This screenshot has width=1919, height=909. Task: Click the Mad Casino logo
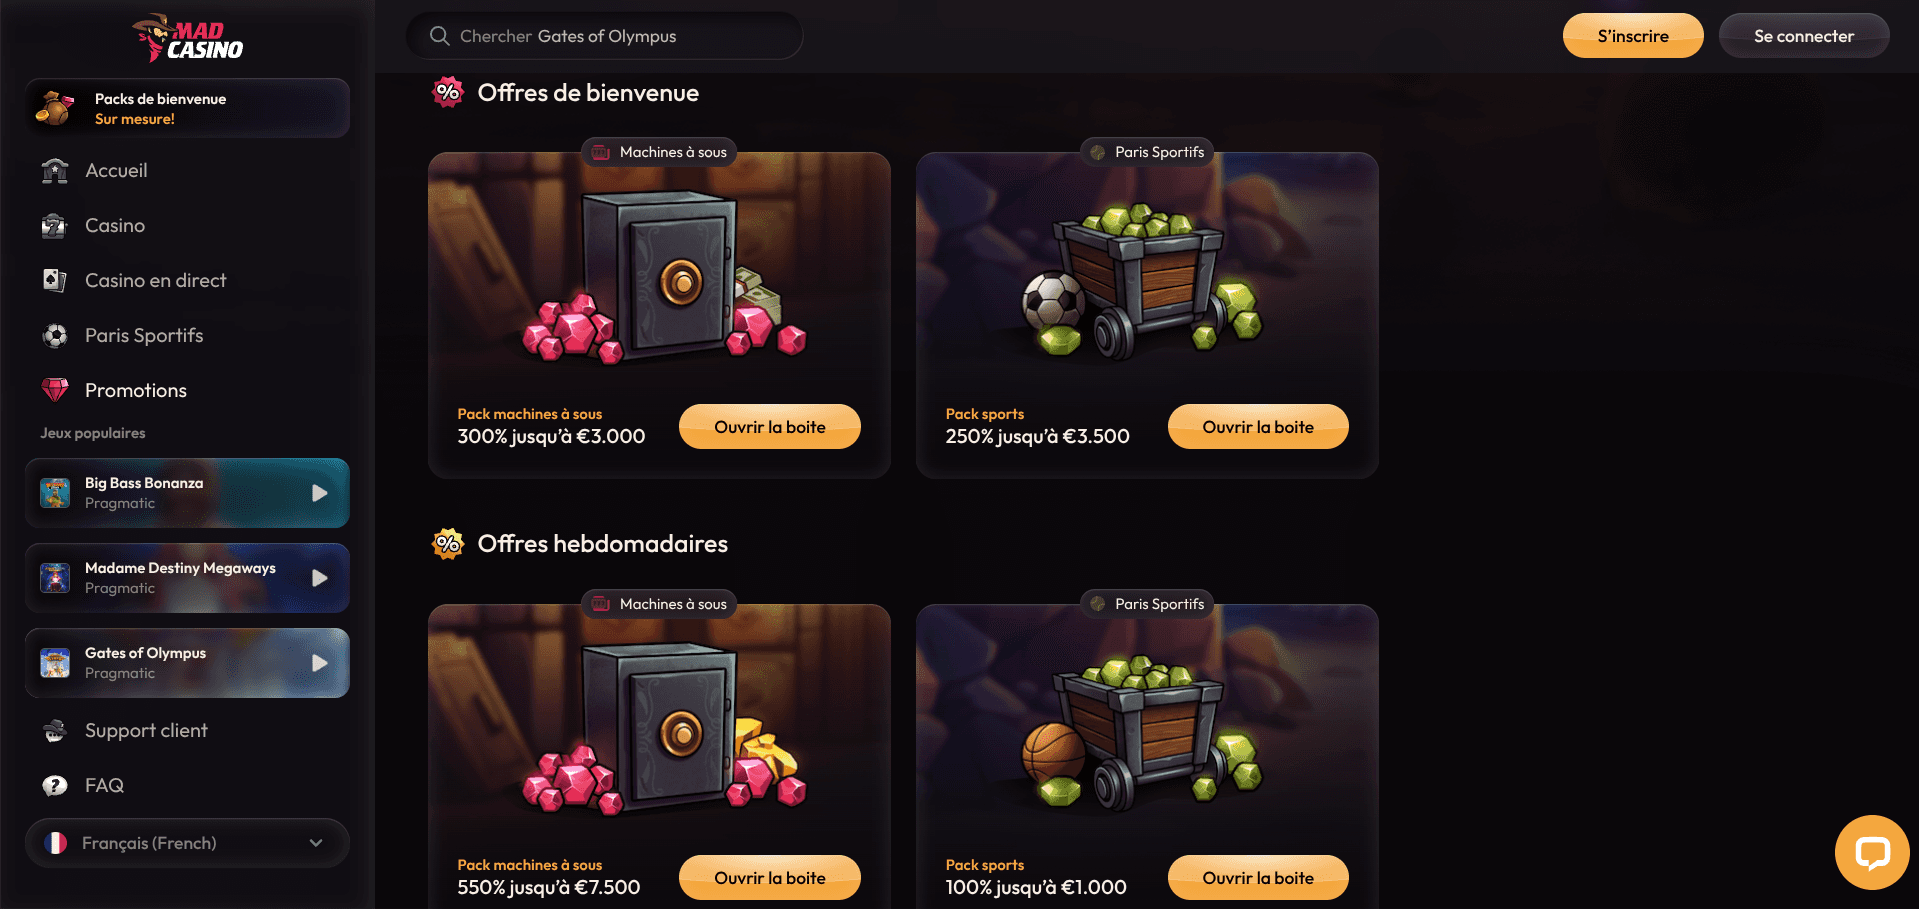click(x=188, y=38)
